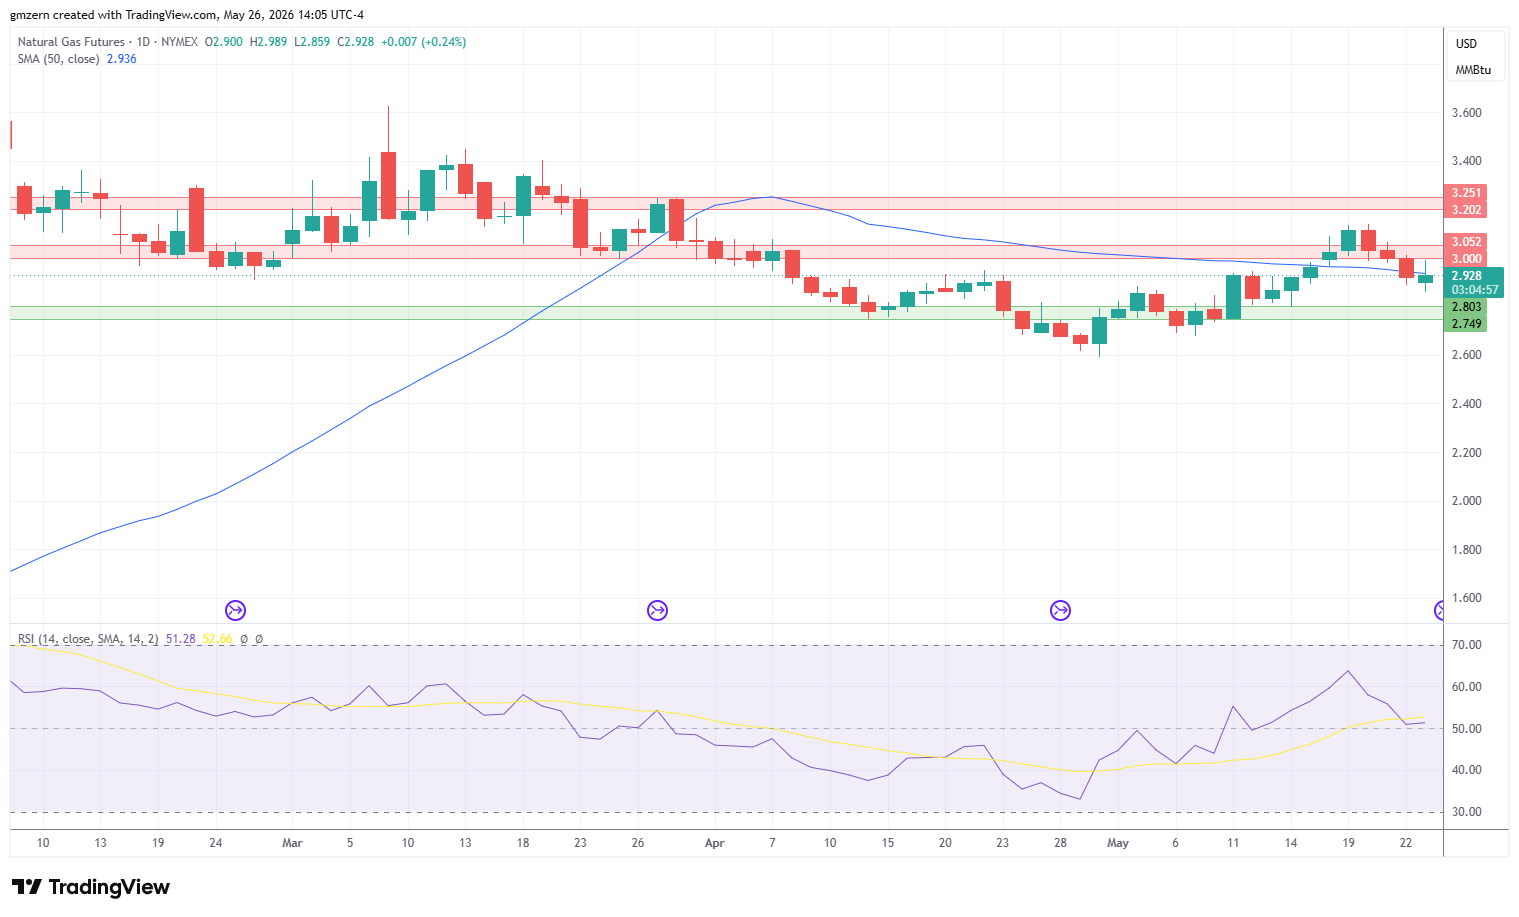The width and height of the screenshot is (1519, 917).
Task: Click the May label on the time axis
Action: 1118,843
